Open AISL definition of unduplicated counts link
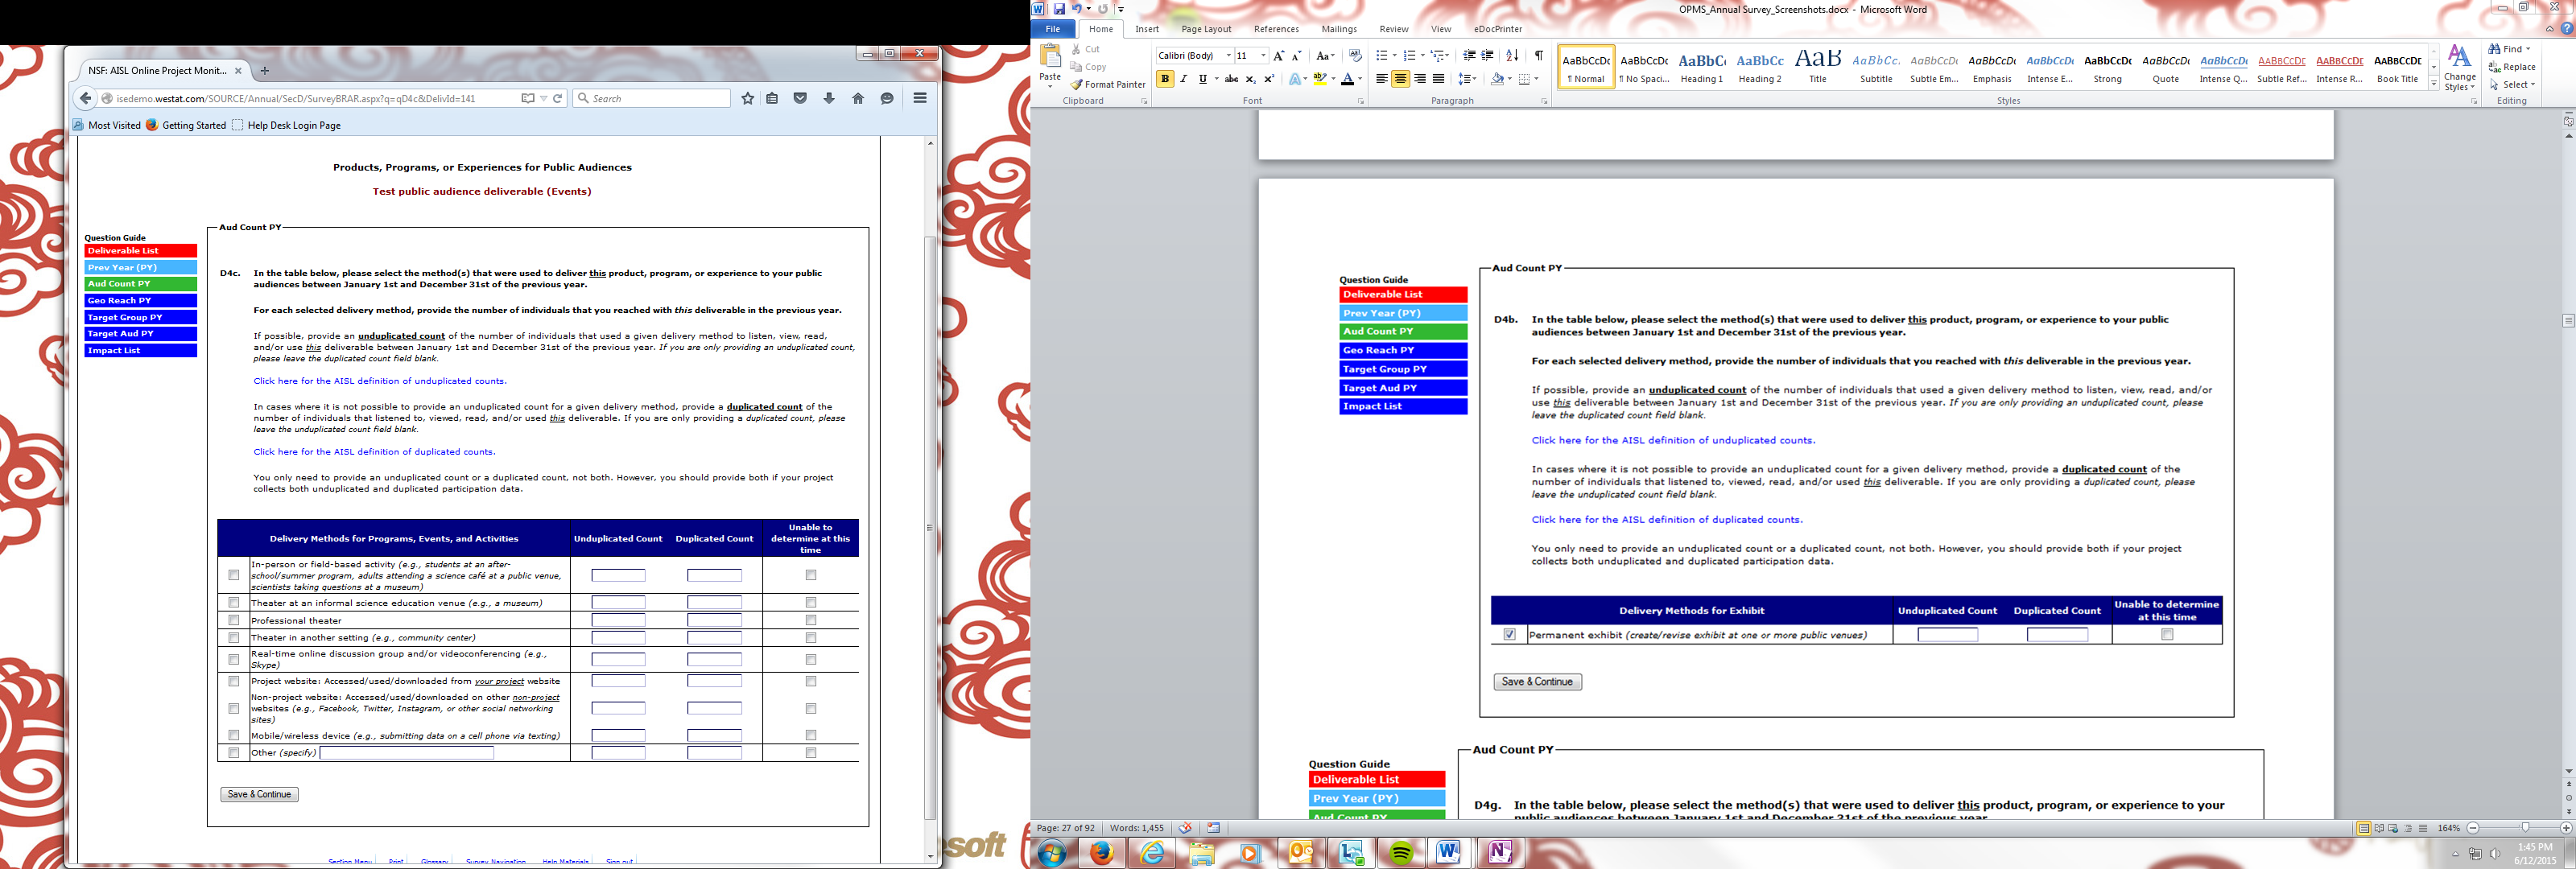2576x869 pixels. pos(380,381)
